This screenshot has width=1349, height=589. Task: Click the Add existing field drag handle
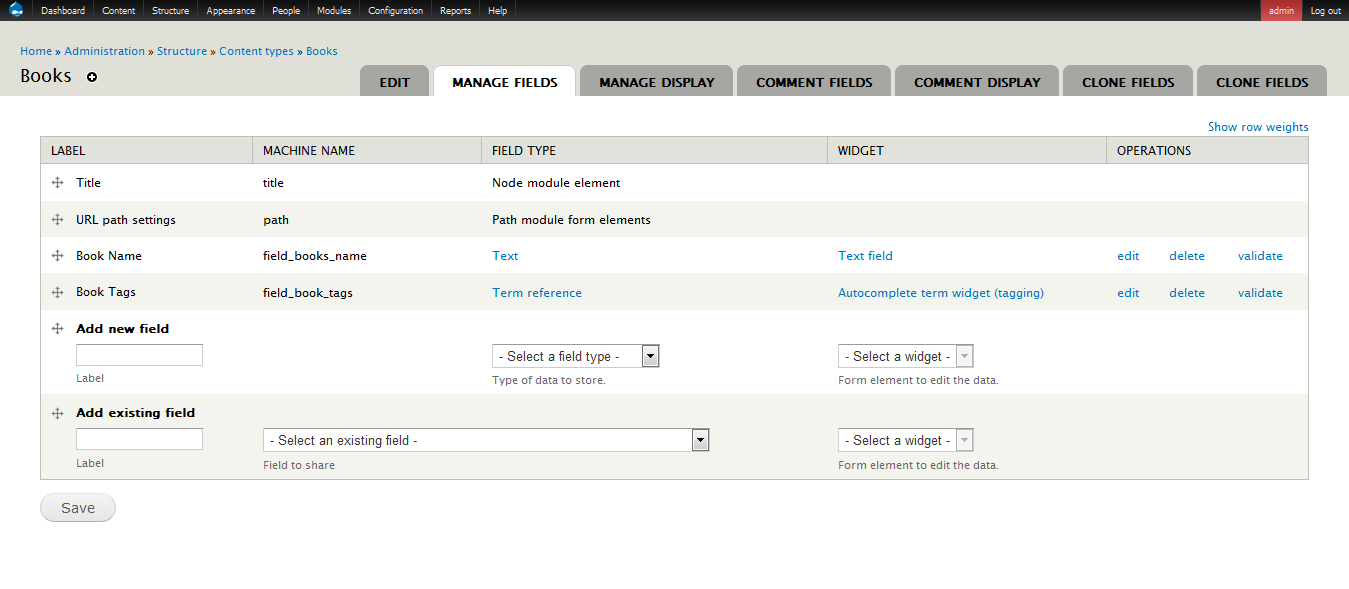pos(57,413)
